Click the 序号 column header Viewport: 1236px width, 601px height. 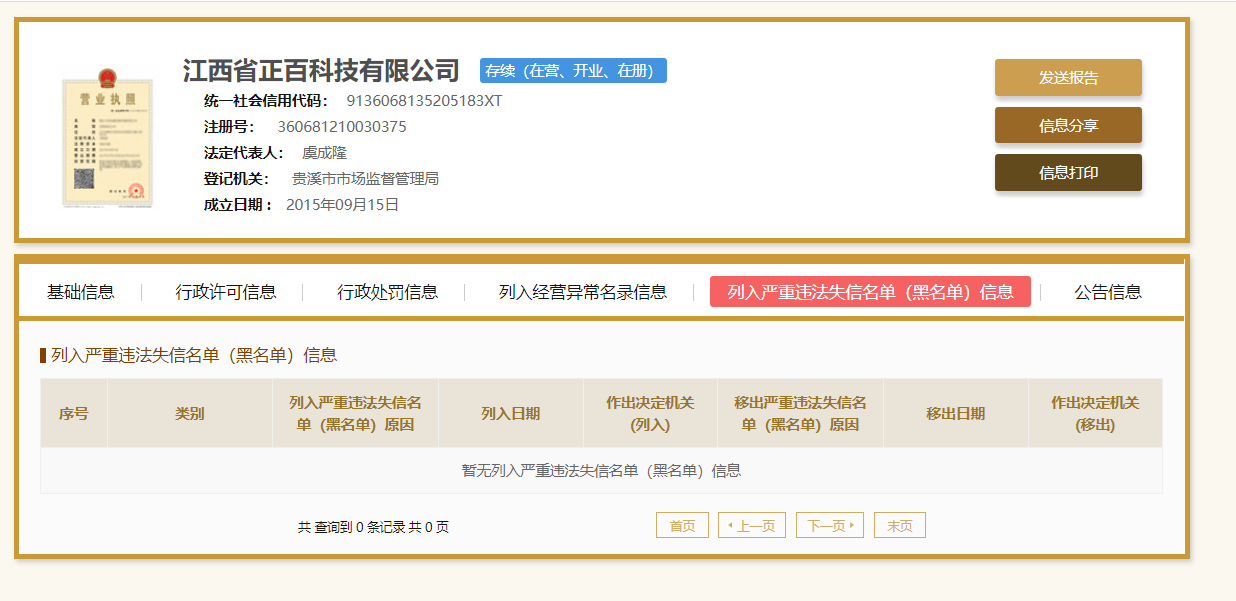click(x=74, y=413)
